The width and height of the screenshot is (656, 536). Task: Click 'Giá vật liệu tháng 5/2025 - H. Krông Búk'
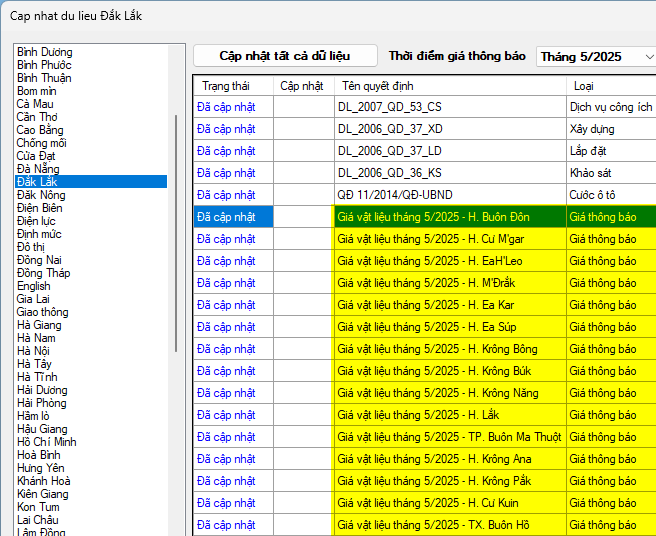pos(450,371)
